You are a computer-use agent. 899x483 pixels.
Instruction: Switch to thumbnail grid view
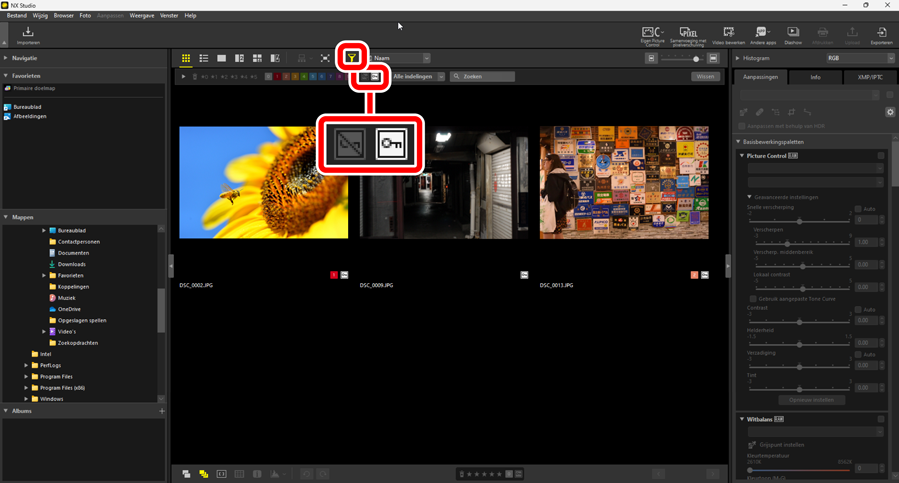point(186,59)
